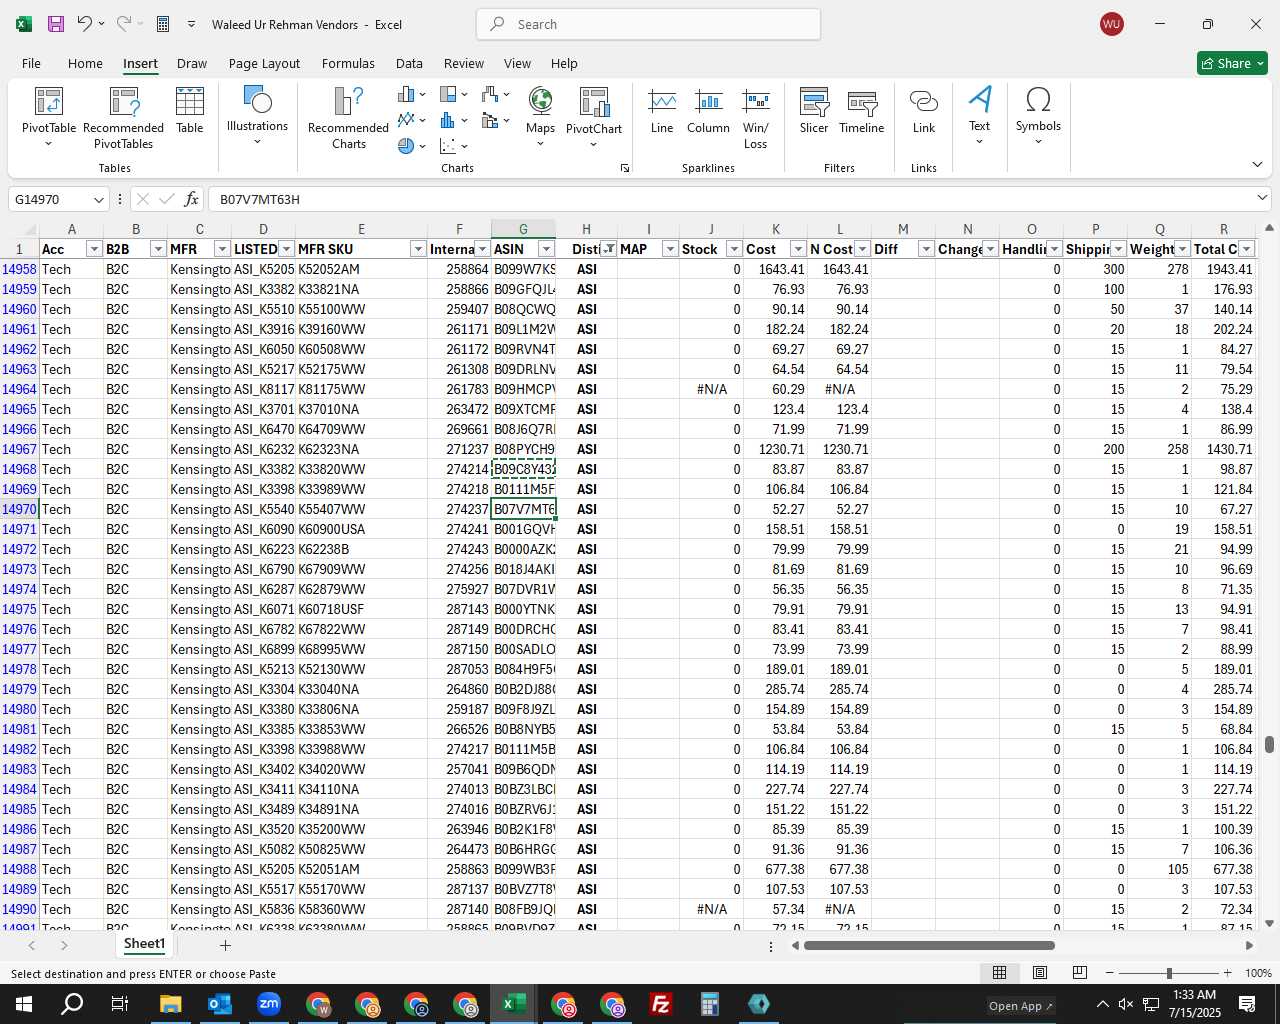
Task: Switch to Normal view in status bar
Action: click(999, 973)
